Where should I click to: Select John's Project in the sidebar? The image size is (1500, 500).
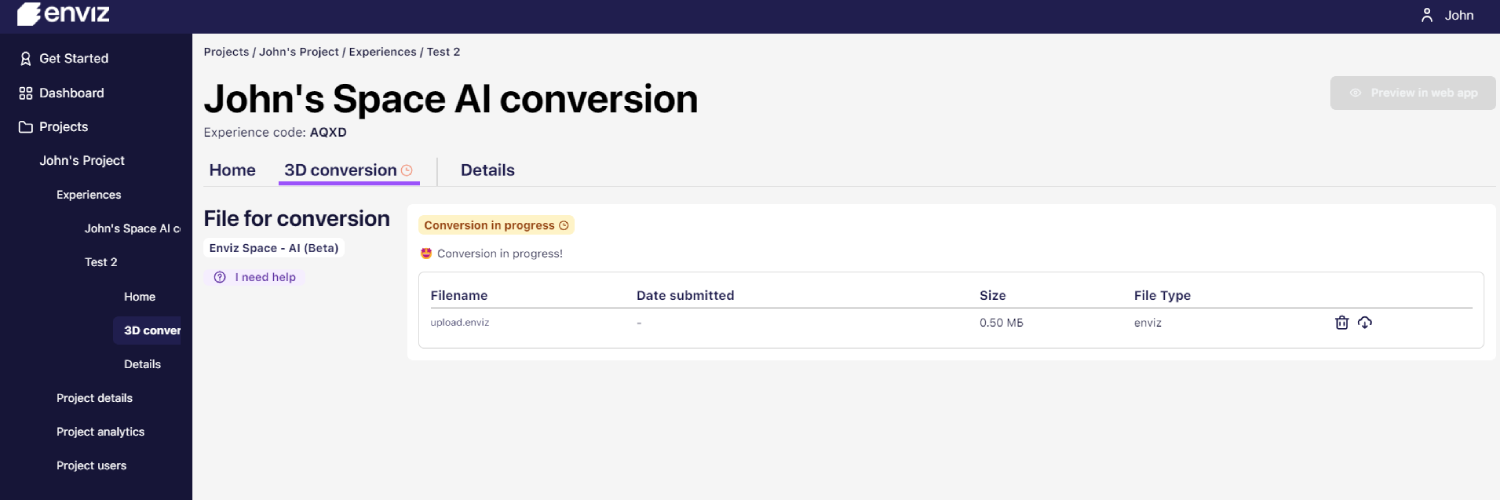point(82,160)
